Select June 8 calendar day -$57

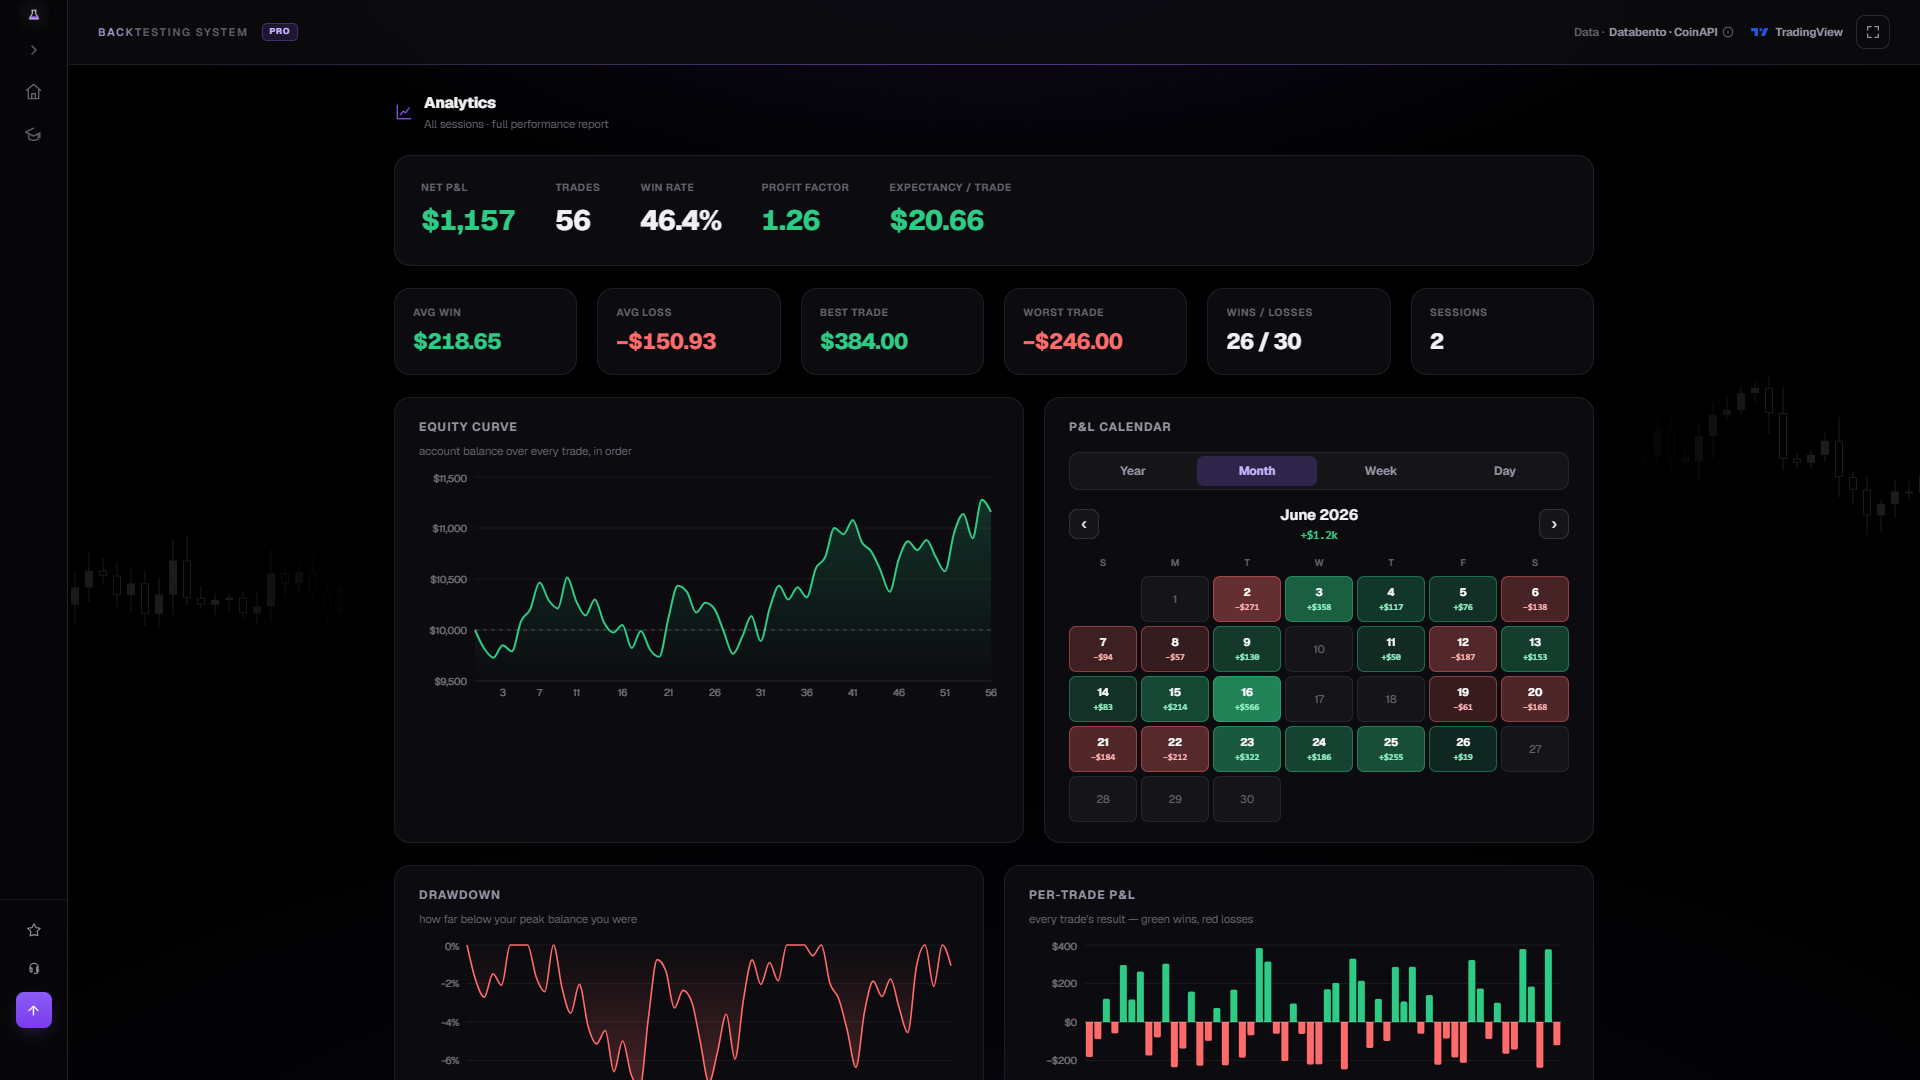[1175, 649]
